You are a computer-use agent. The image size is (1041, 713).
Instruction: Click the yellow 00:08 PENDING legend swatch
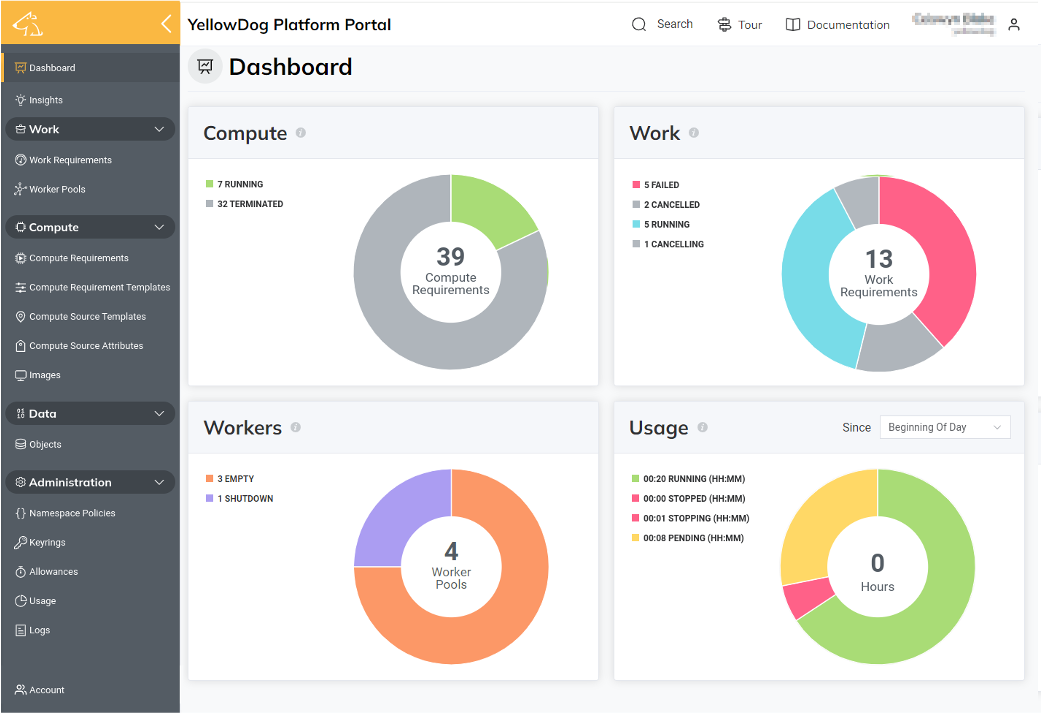635,538
